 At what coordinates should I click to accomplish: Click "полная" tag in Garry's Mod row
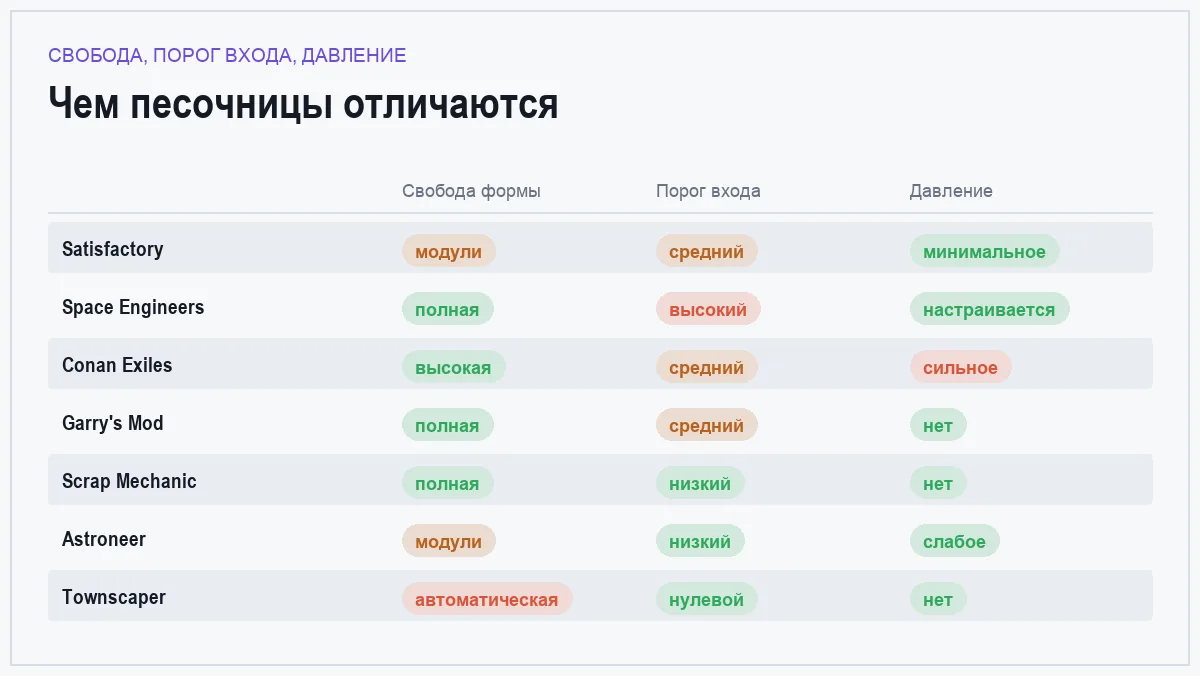447,425
